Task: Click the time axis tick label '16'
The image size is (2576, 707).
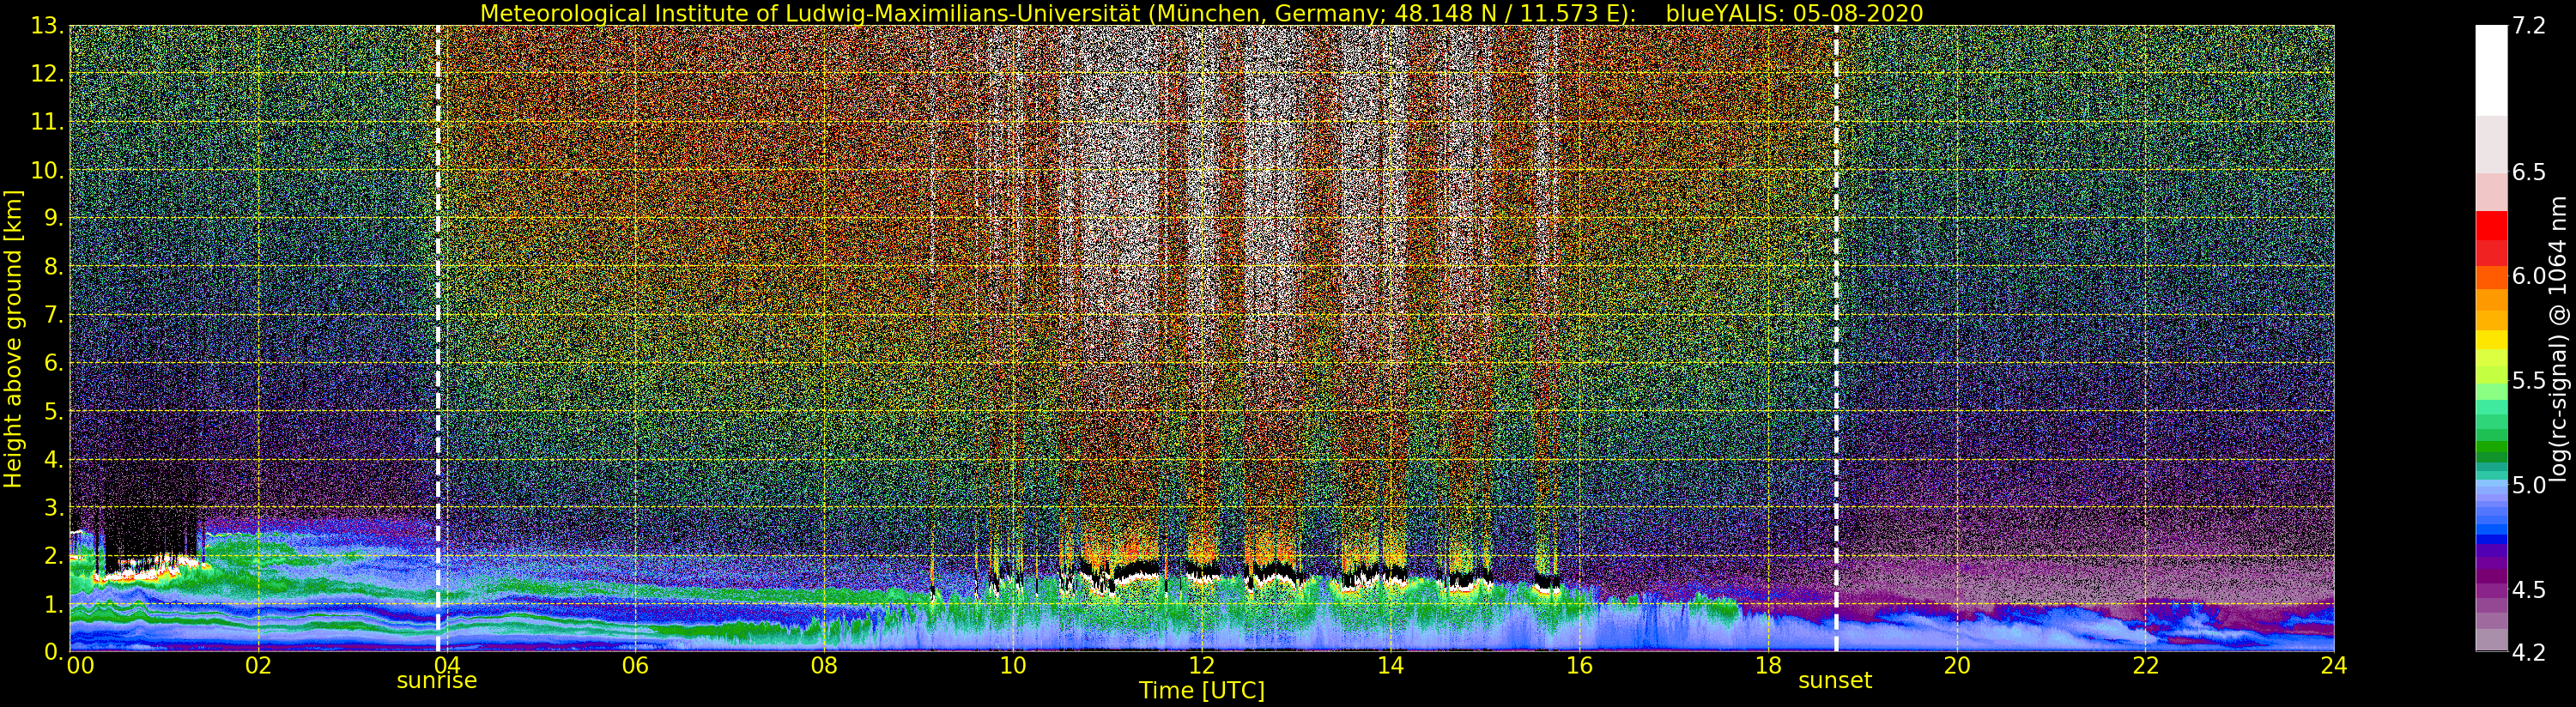Action: [x=1579, y=666]
